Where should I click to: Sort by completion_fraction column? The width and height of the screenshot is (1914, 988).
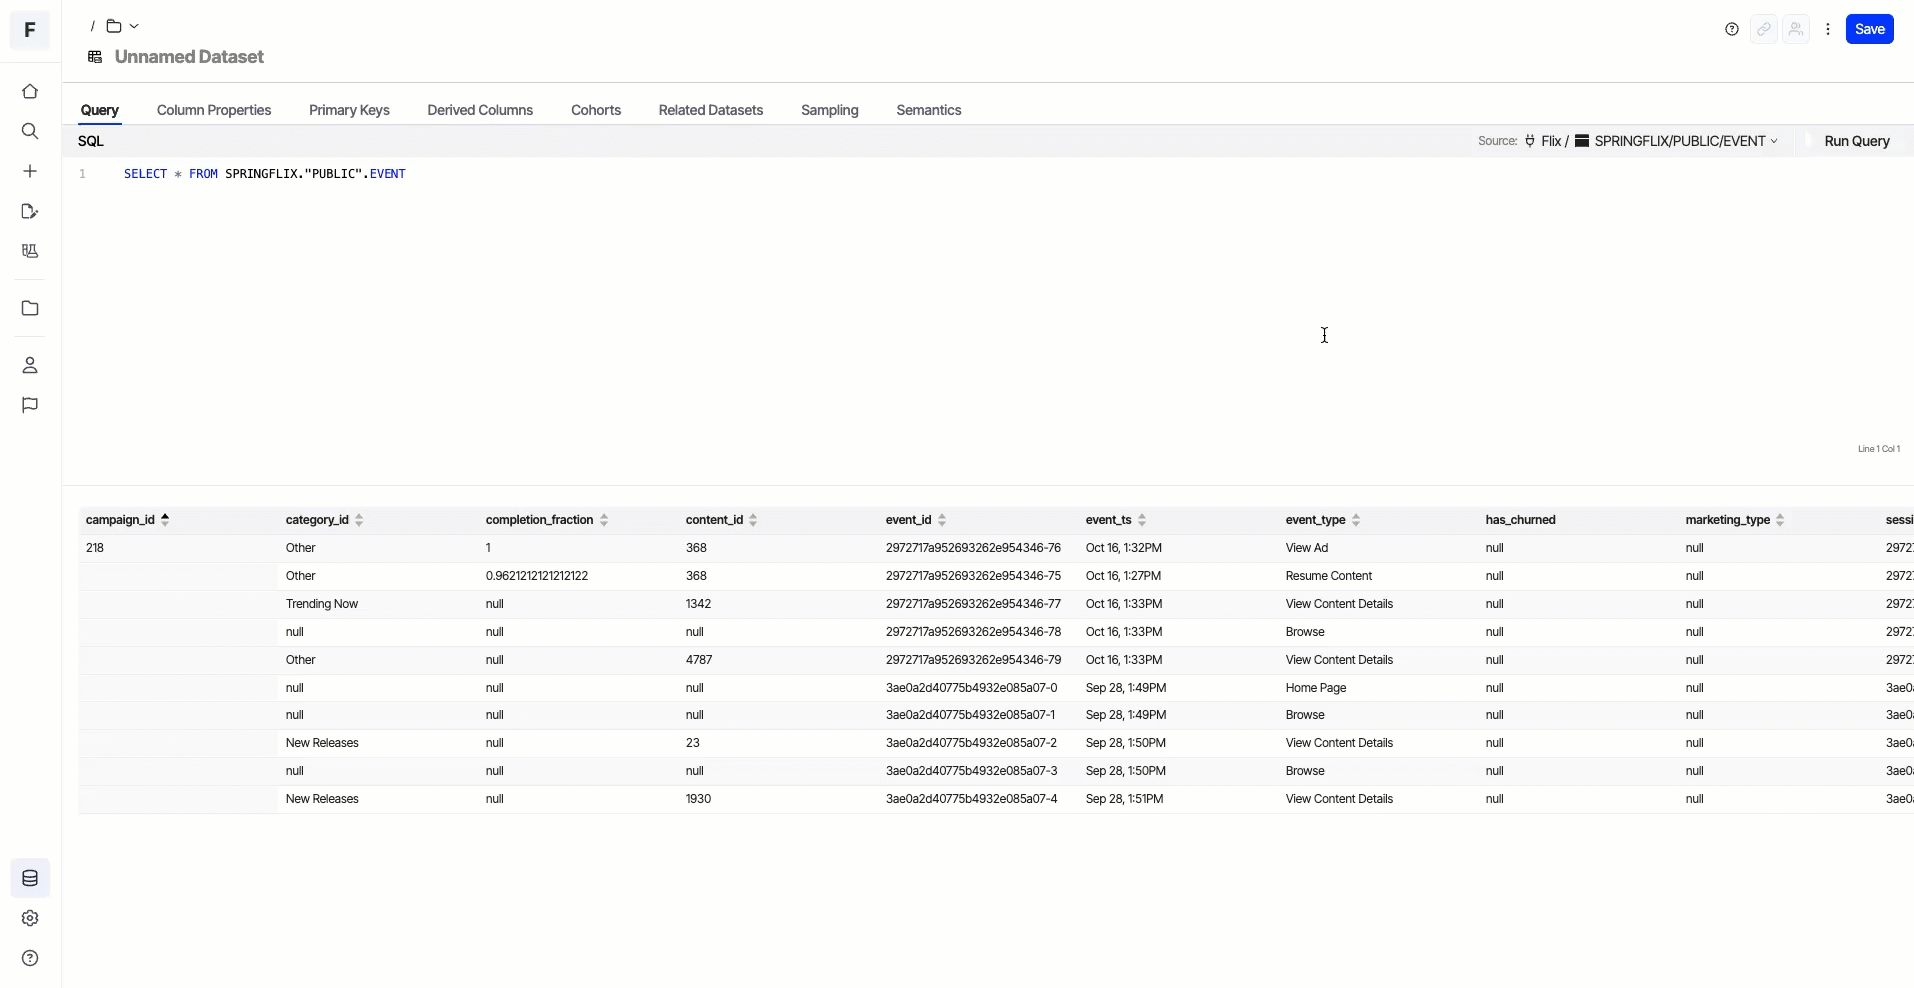click(x=604, y=520)
